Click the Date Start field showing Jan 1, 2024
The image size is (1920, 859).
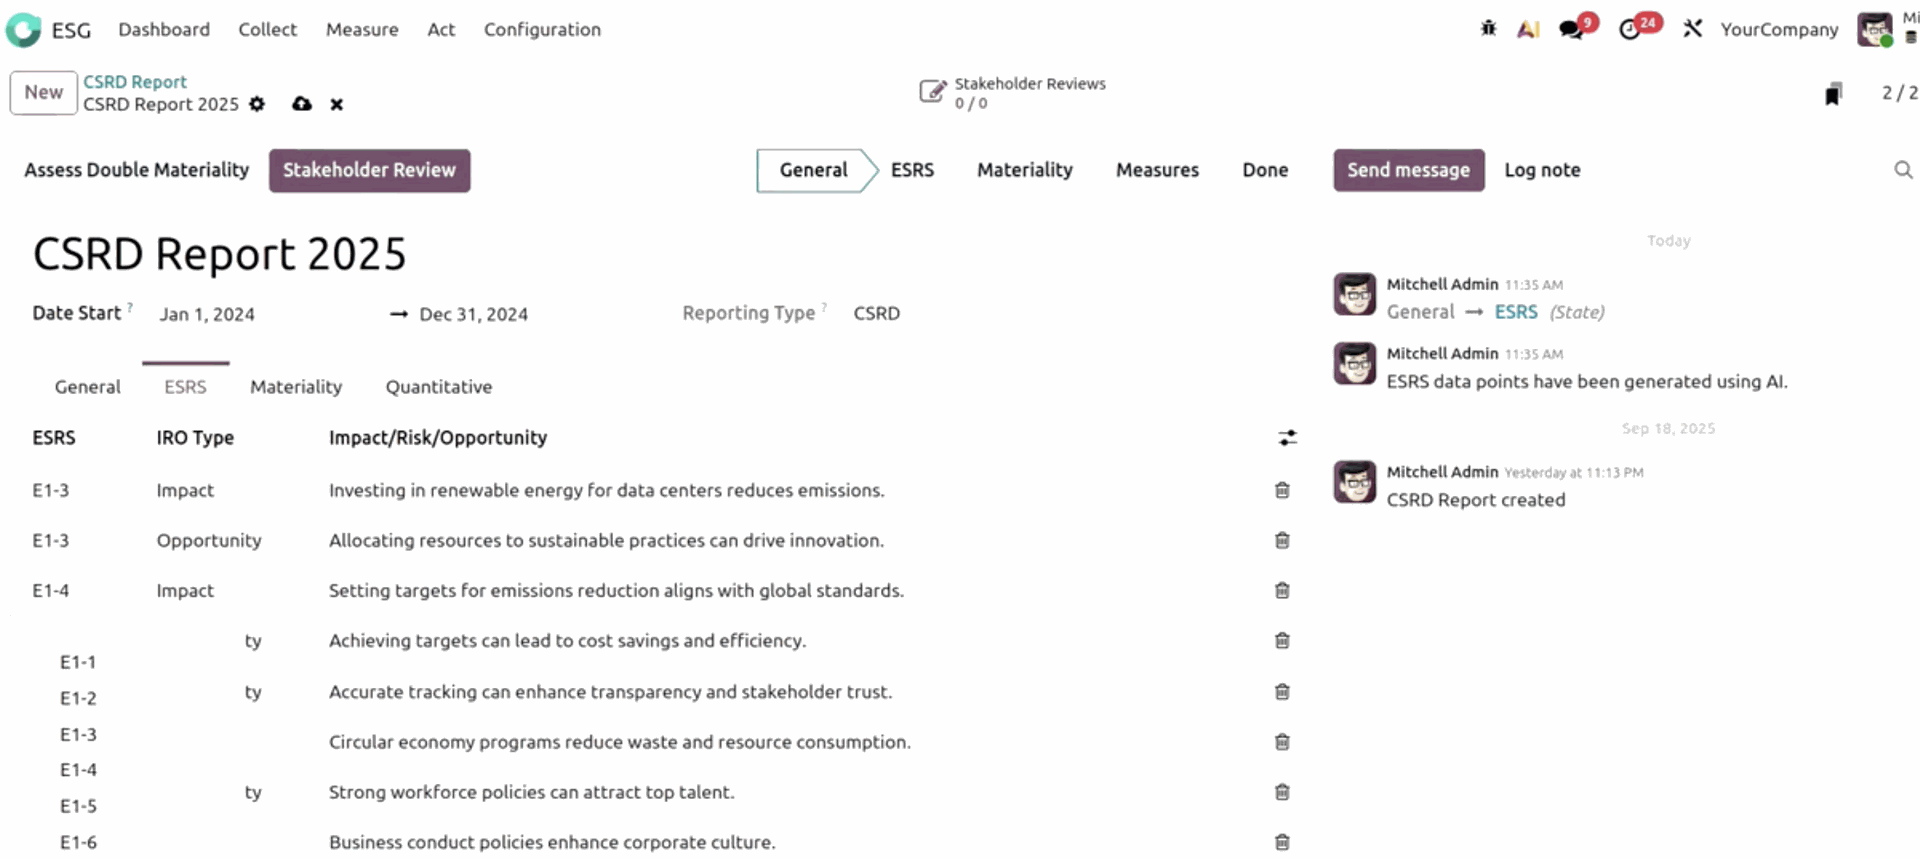207,314
